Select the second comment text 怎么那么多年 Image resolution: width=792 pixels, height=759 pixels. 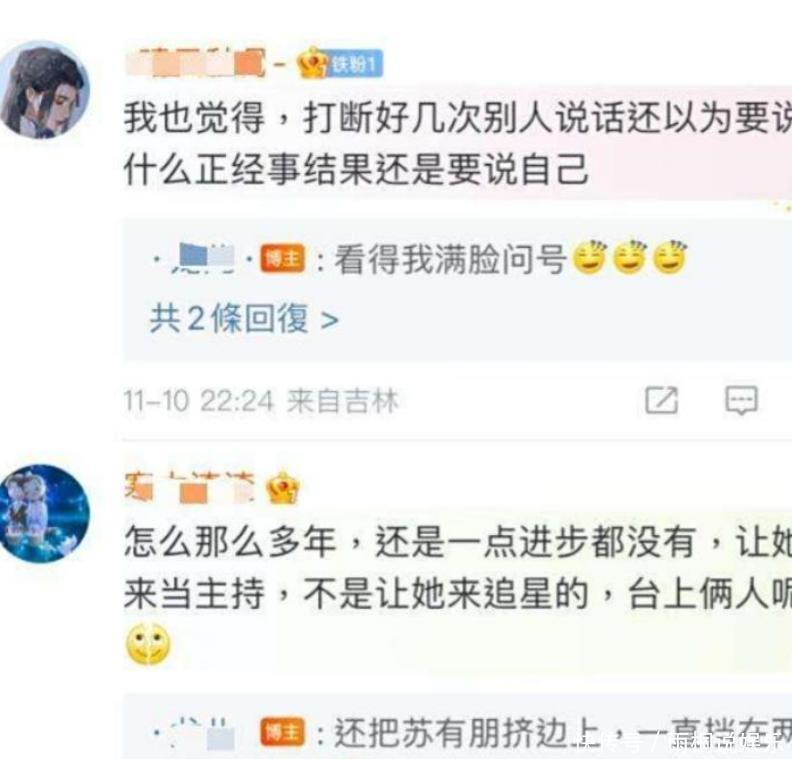coord(230,541)
